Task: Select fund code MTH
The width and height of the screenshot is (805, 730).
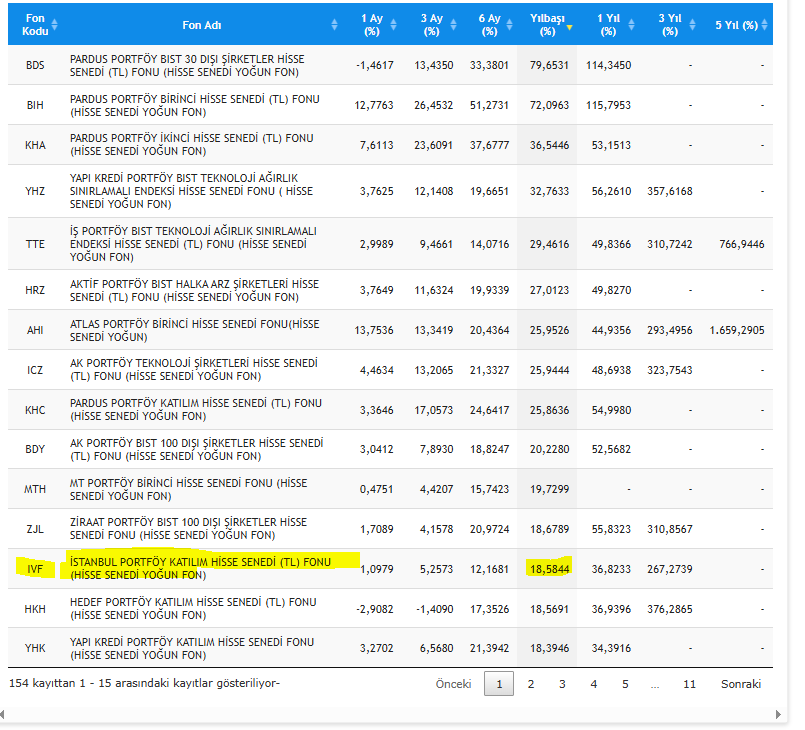Action: [35, 489]
